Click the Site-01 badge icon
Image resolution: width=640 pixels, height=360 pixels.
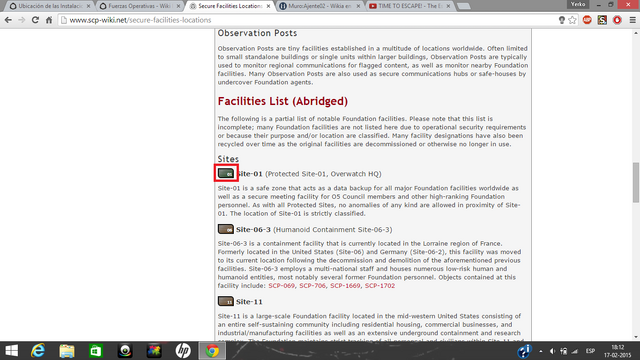(226, 173)
